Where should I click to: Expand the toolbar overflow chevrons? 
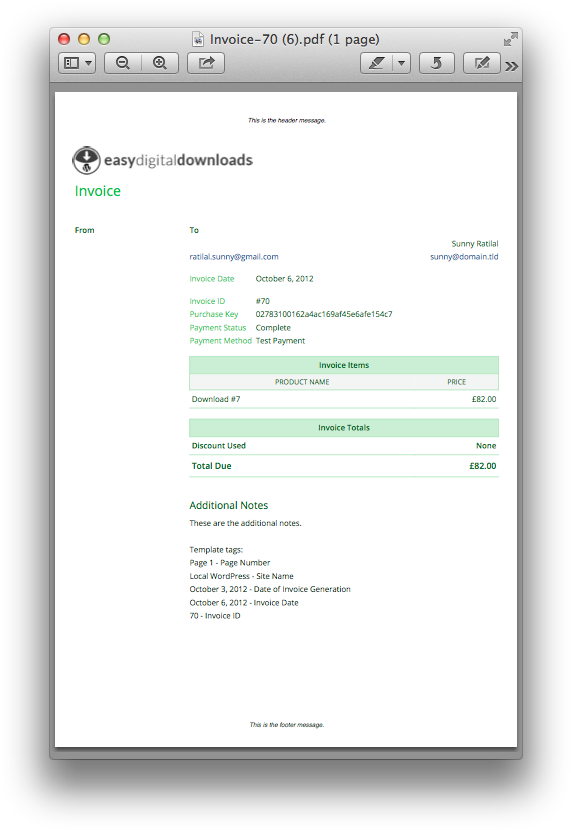coord(511,66)
